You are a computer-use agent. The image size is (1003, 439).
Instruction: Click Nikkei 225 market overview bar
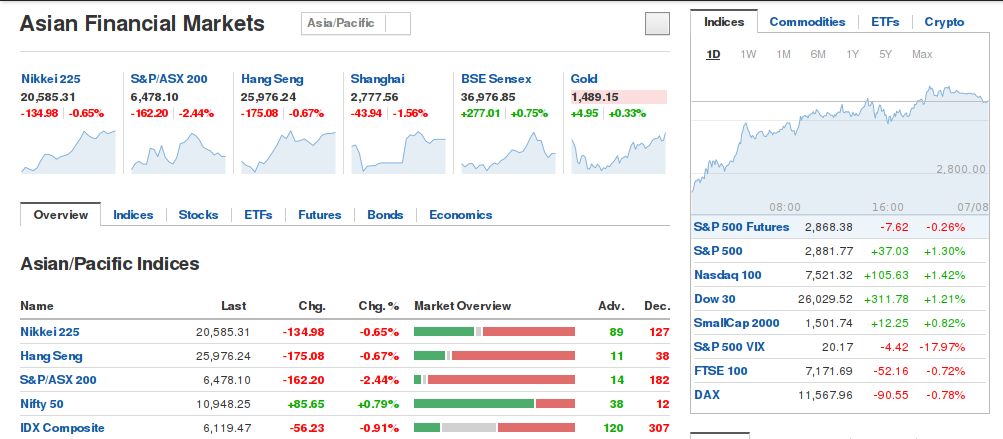(494, 331)
